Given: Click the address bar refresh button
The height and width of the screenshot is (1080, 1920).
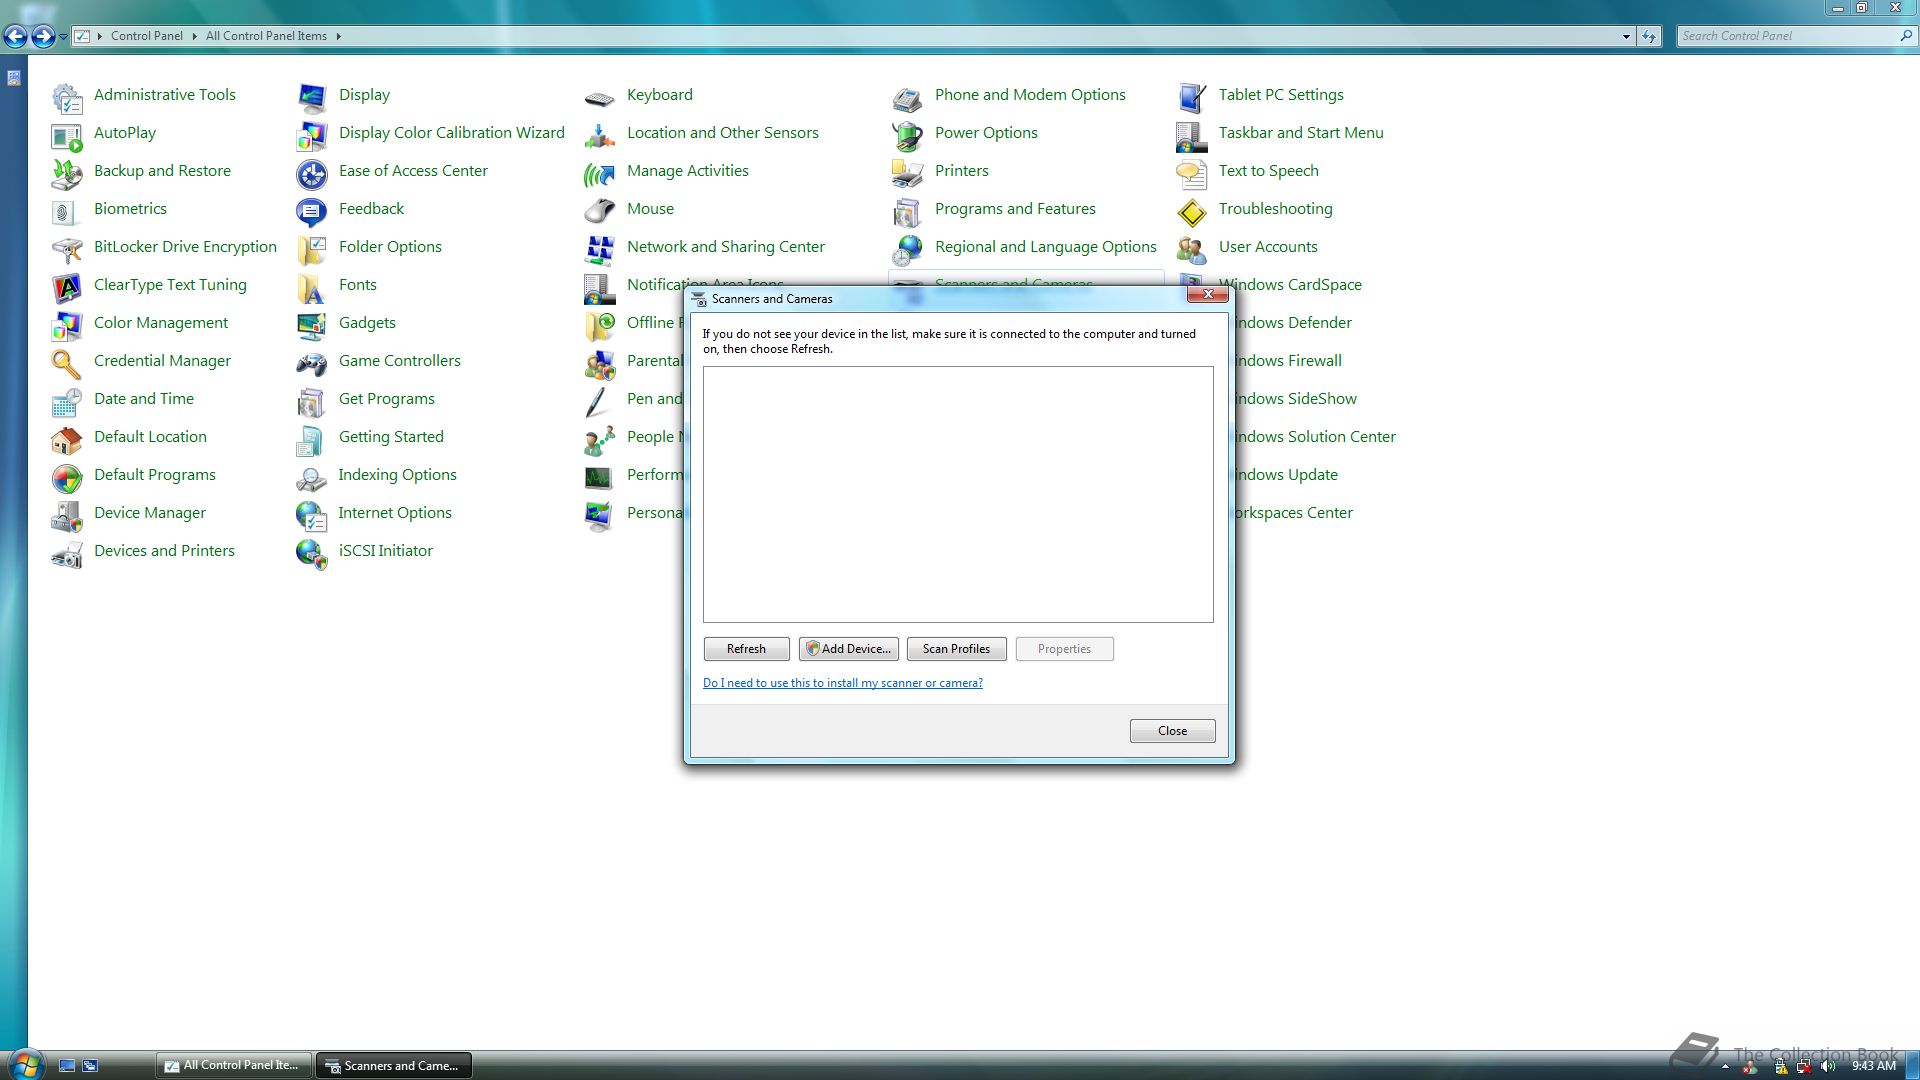Looking at the screenshot, I should coord(1649,36).
